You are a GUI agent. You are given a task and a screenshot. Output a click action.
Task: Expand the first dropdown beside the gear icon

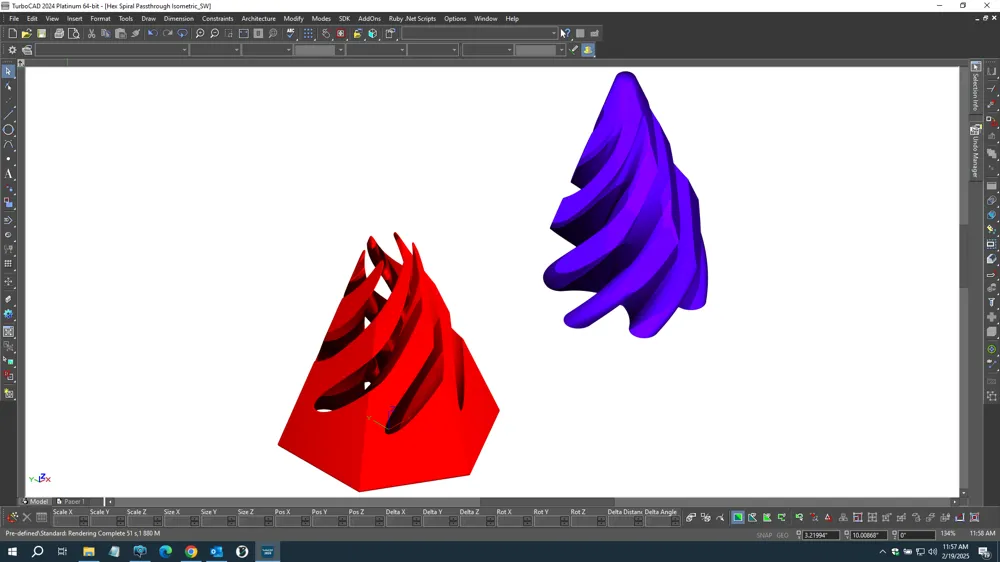tap(112, 50)
